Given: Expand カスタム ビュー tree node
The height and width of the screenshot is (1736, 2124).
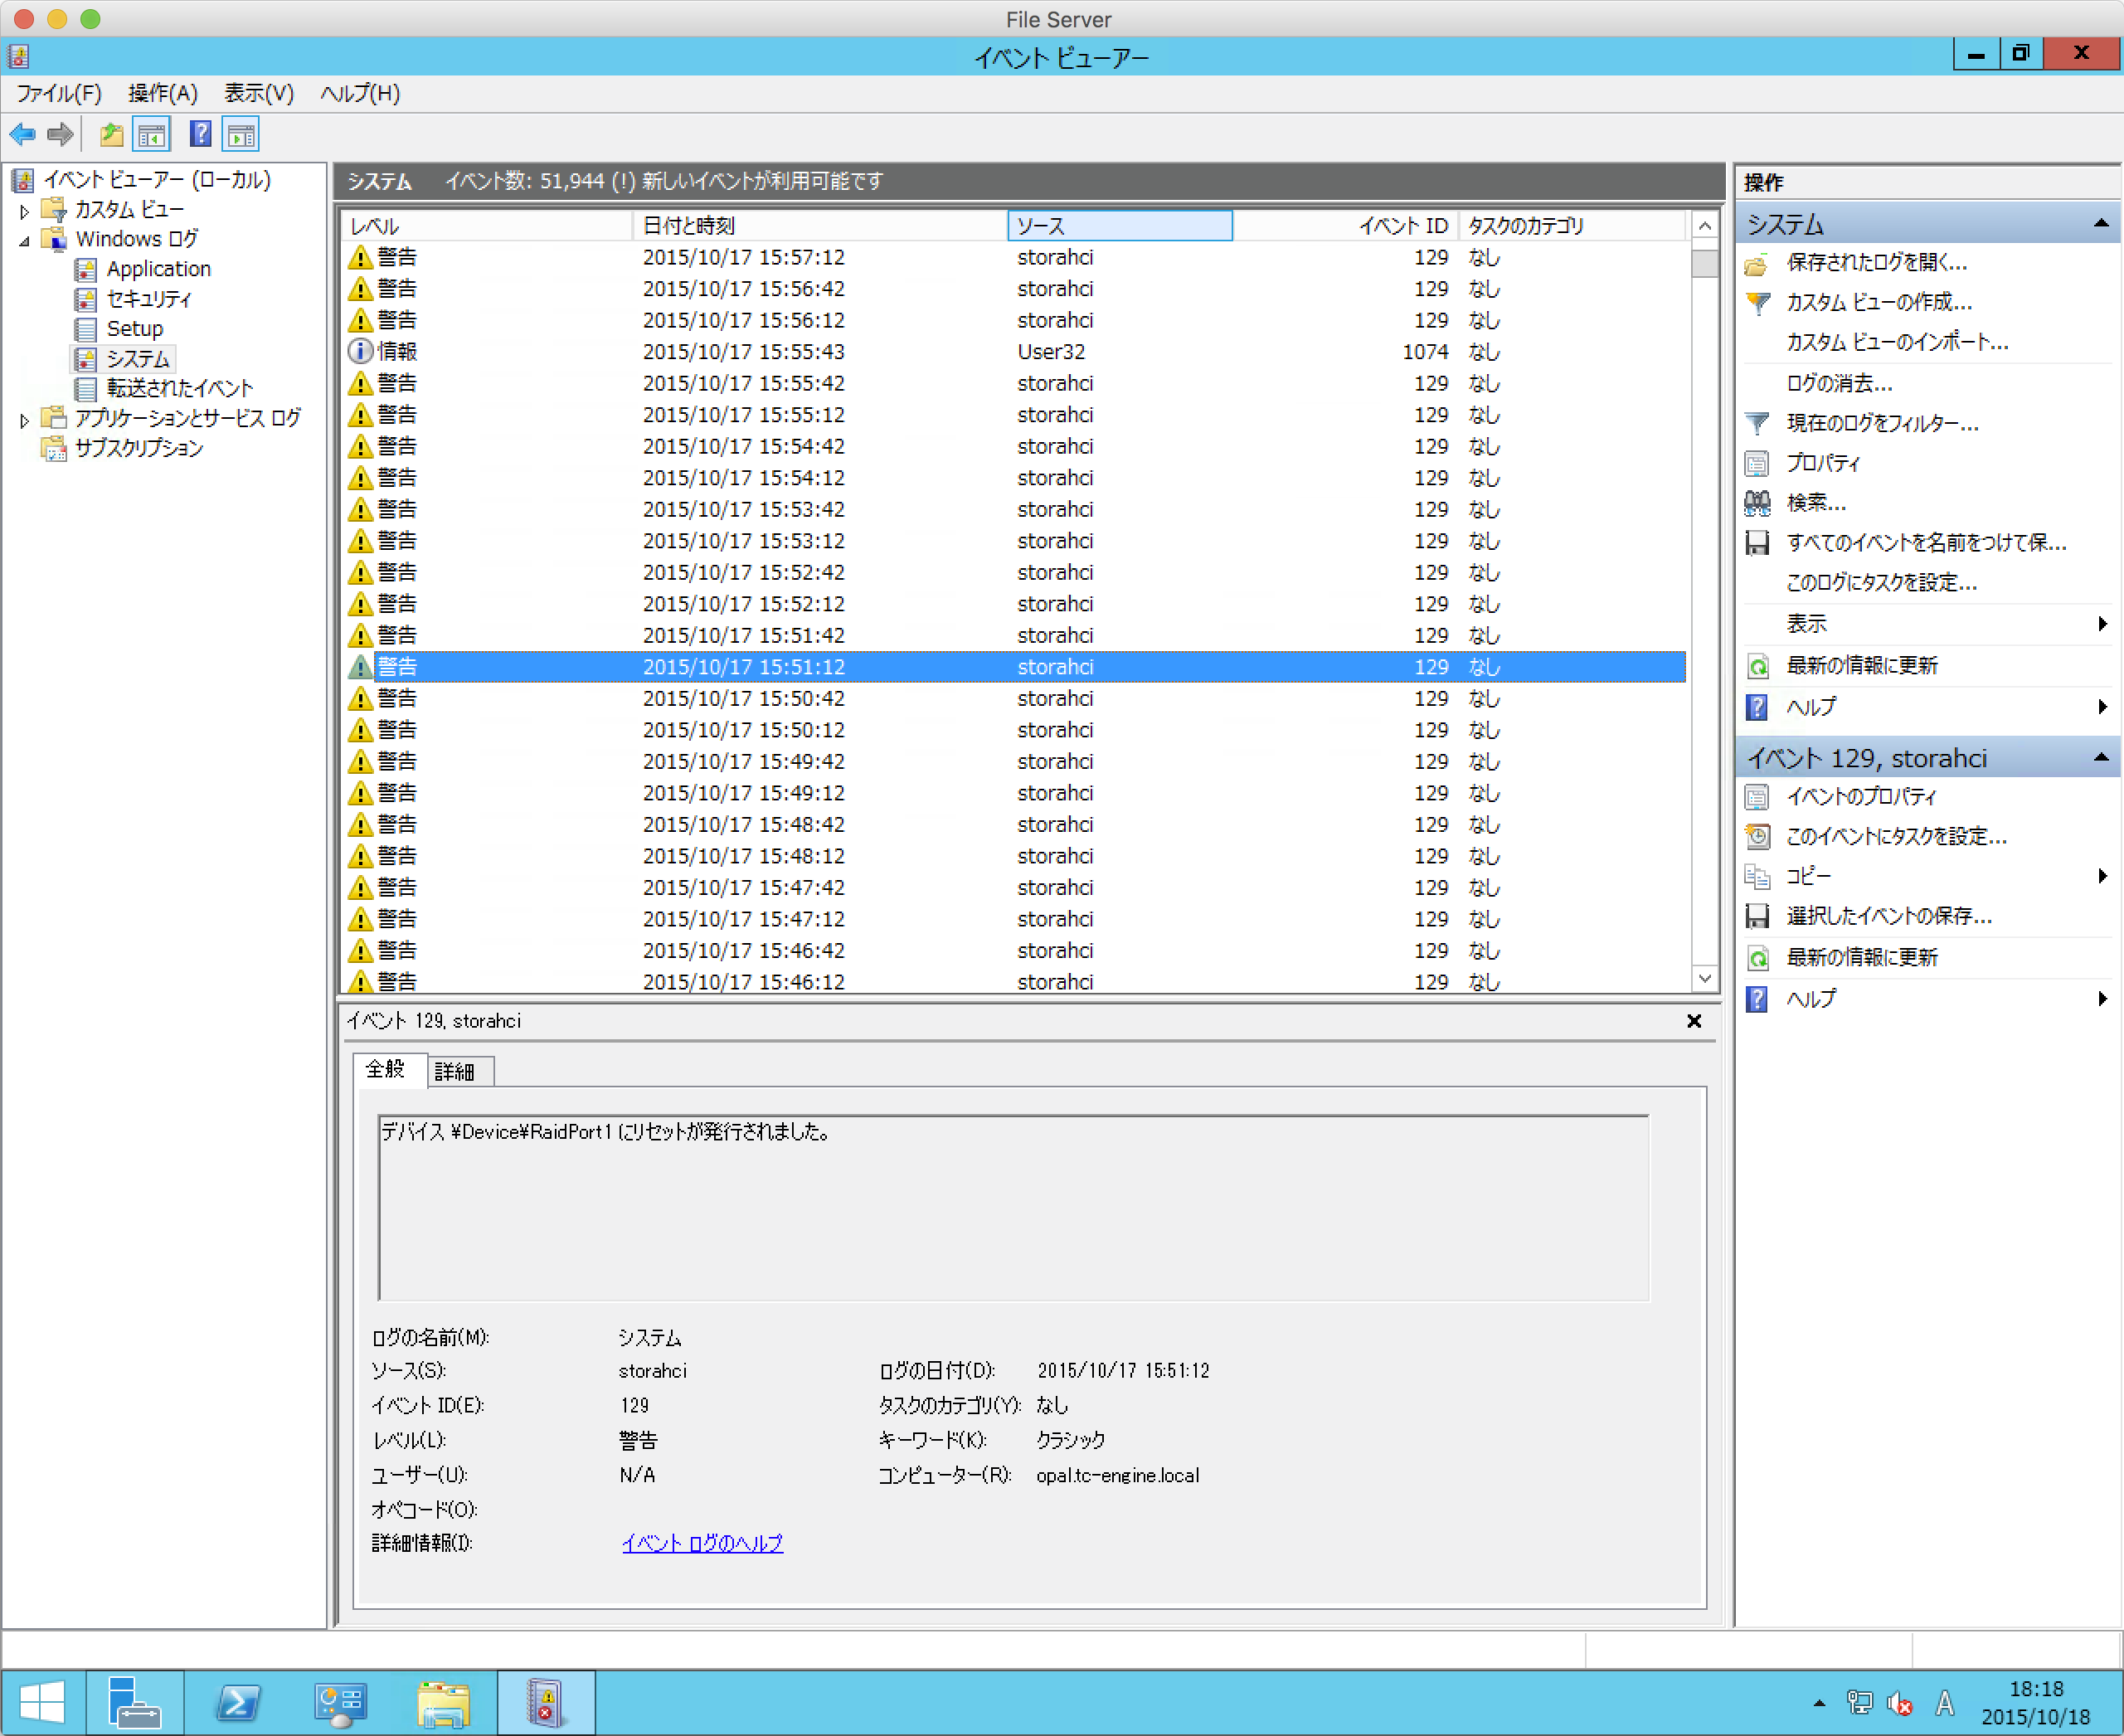Looking at the screenshot, I should coord(24,211).
